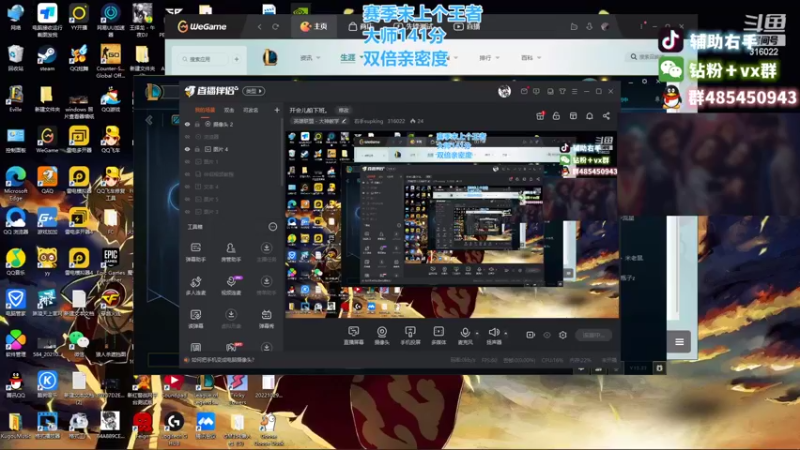Click the layer list scrollbar
The image size is (800, 450).
[x=281, y=153]
